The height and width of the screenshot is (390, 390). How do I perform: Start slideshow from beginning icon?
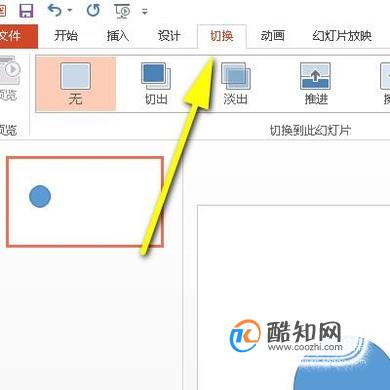pyautogui.click(x=123, y=11)
